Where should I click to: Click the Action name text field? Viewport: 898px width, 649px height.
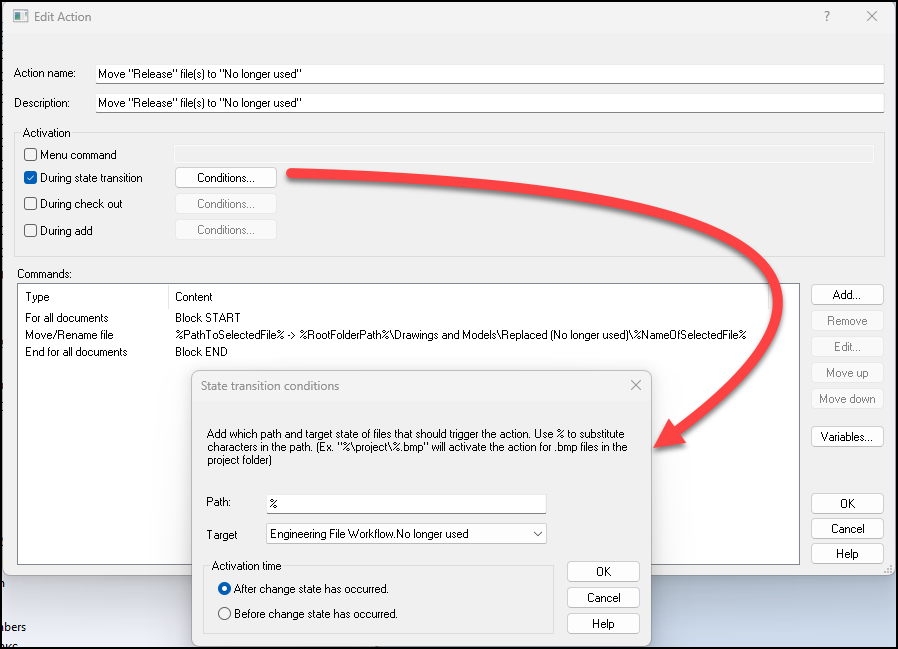pyautogui.click(x=489, y=74)
